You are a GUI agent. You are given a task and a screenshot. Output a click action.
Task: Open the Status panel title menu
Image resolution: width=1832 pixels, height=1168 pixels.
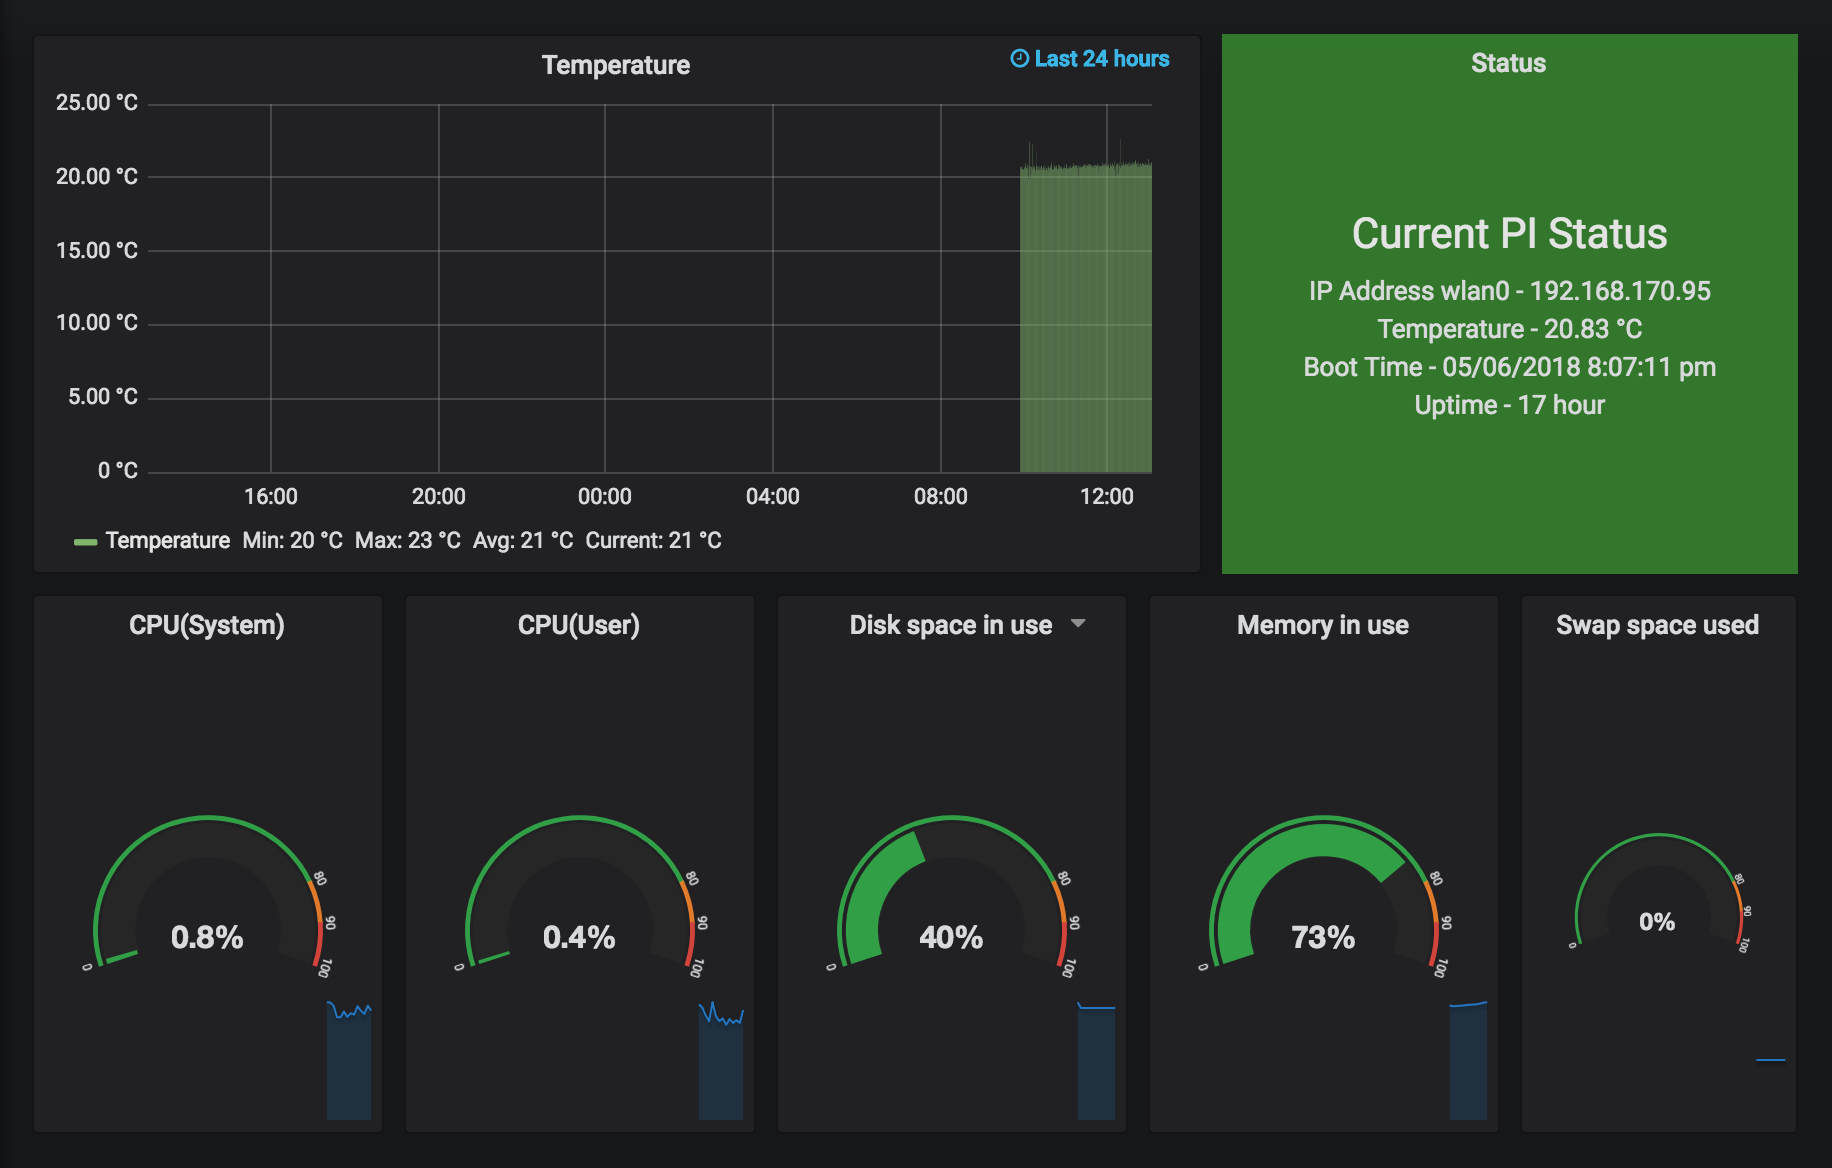[1508, 63]
